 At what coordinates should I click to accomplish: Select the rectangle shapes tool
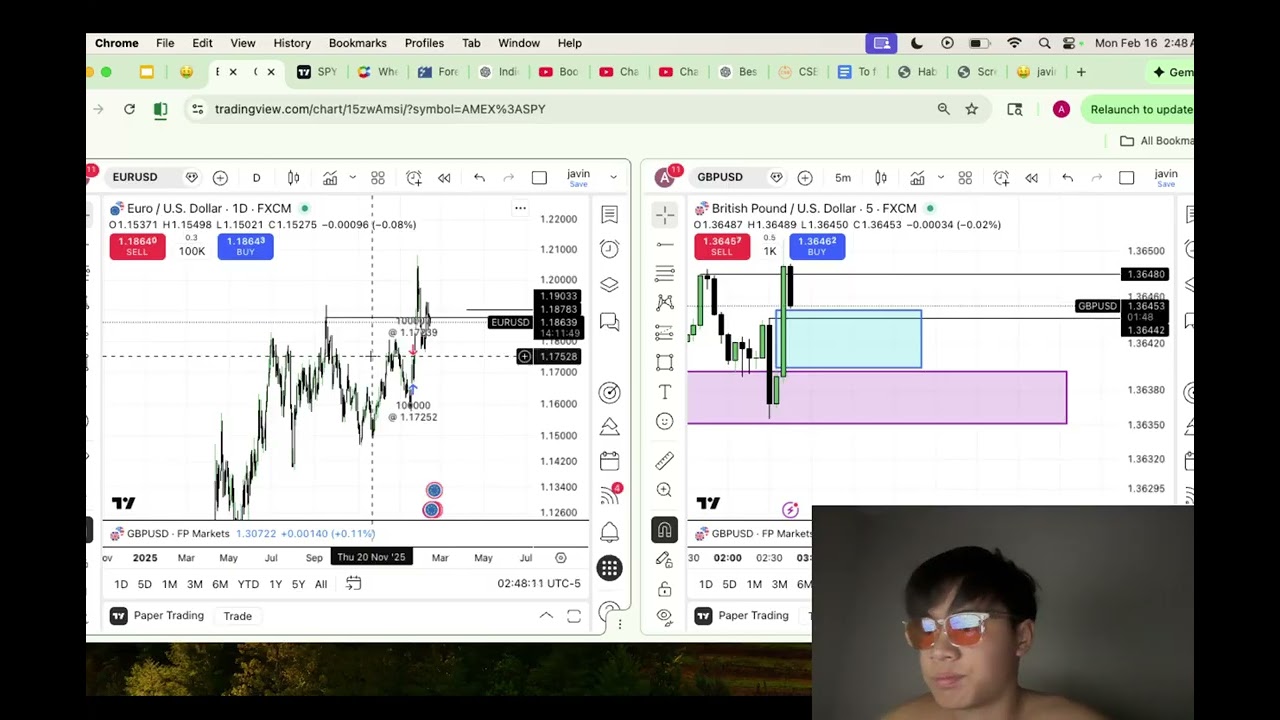(x=664, y=363)
